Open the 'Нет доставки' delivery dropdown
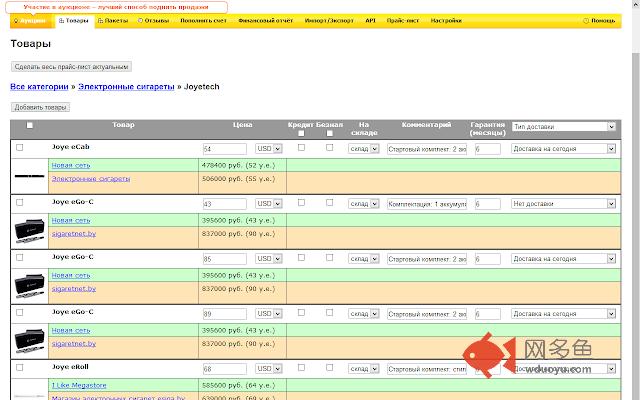 [564, 204]
